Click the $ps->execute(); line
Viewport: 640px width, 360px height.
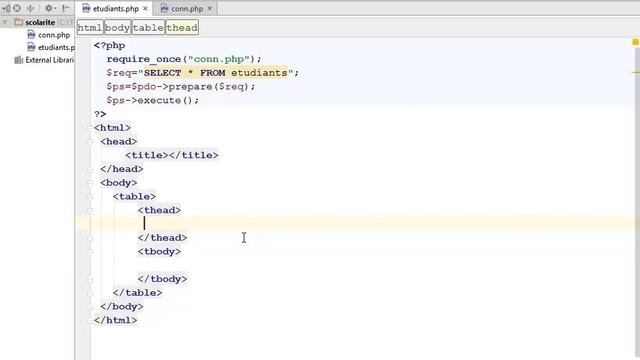click(153, 100)
